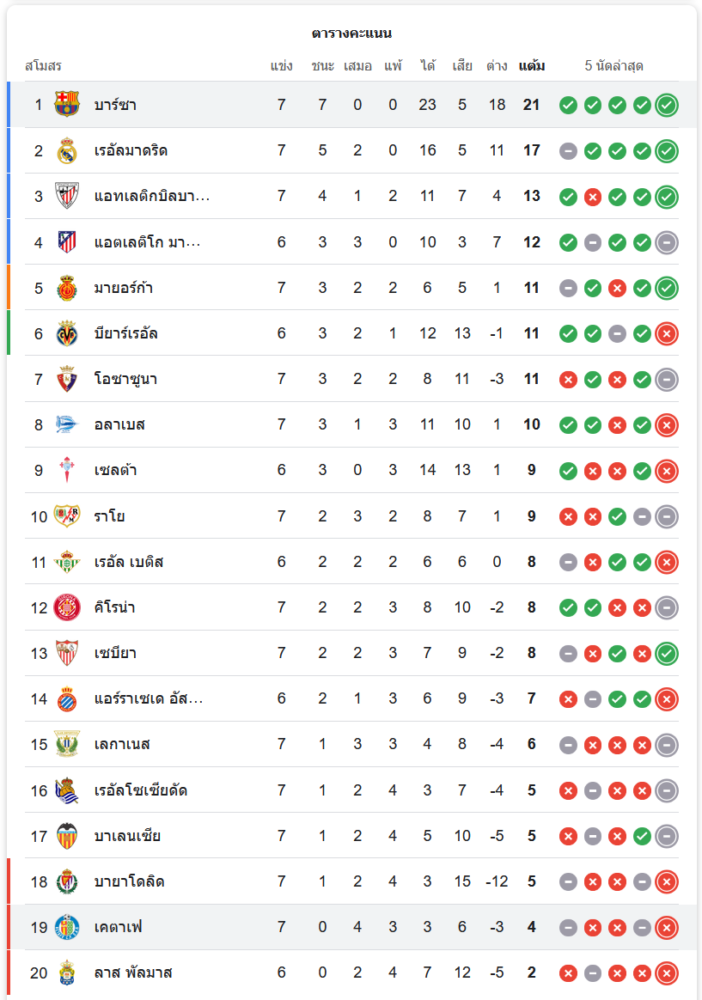Open the มายอร์ก้า team link

[x=124, y=288]
